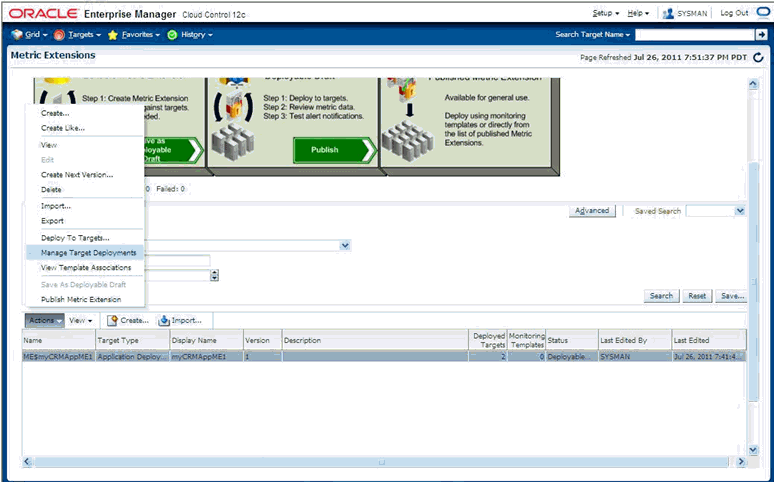The width and height of the screenshot is (774, 482).
Task: Open the Help dropdown
Action: [x=638, y=13]
